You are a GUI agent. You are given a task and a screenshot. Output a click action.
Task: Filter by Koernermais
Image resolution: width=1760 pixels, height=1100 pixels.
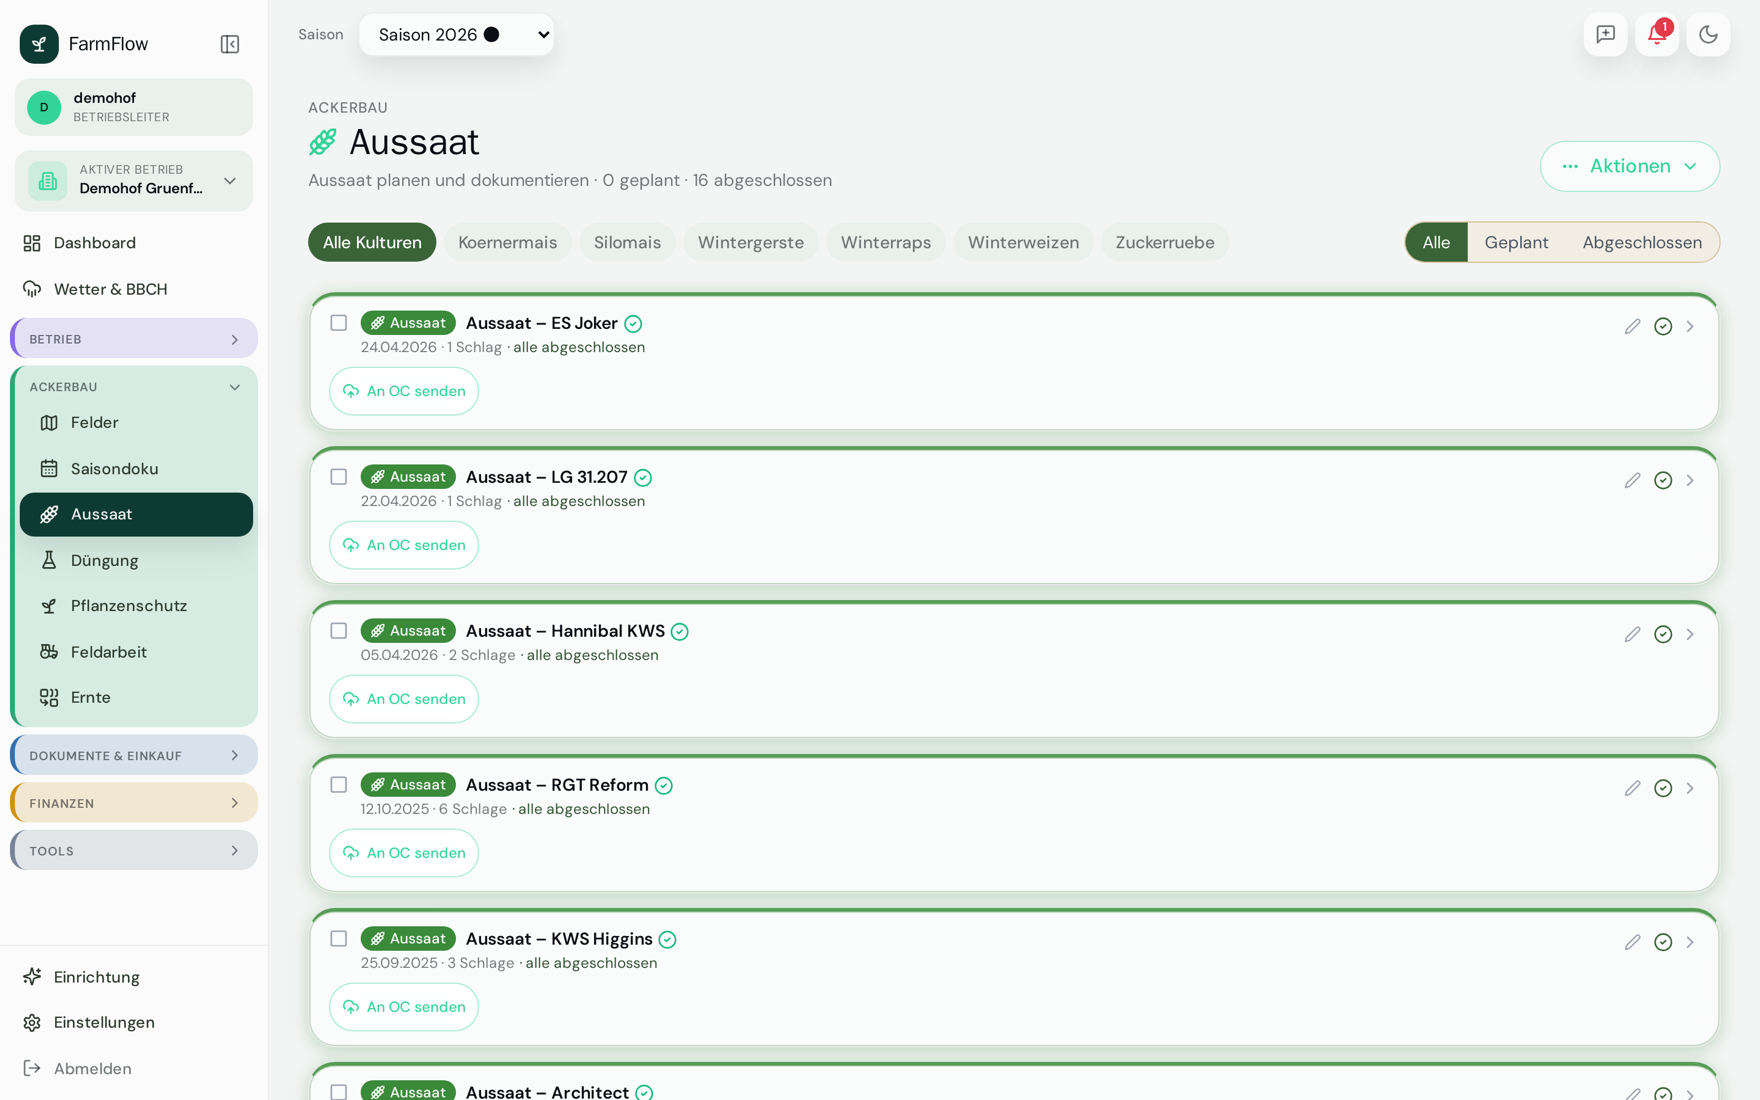508,243
